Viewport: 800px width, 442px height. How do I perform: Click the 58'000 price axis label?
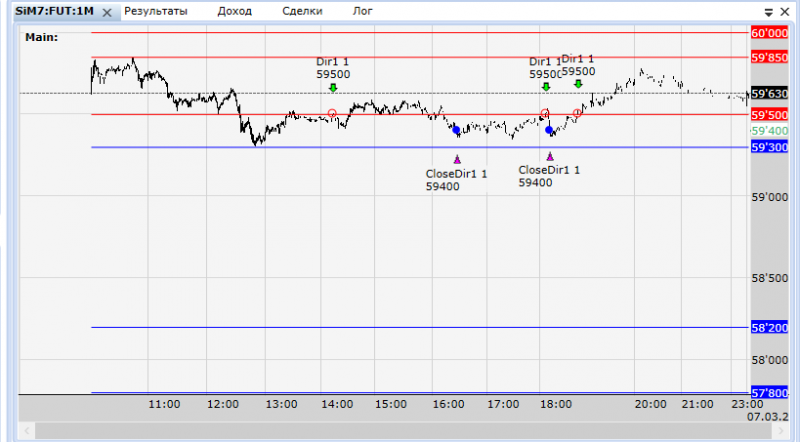click(769, 360)
